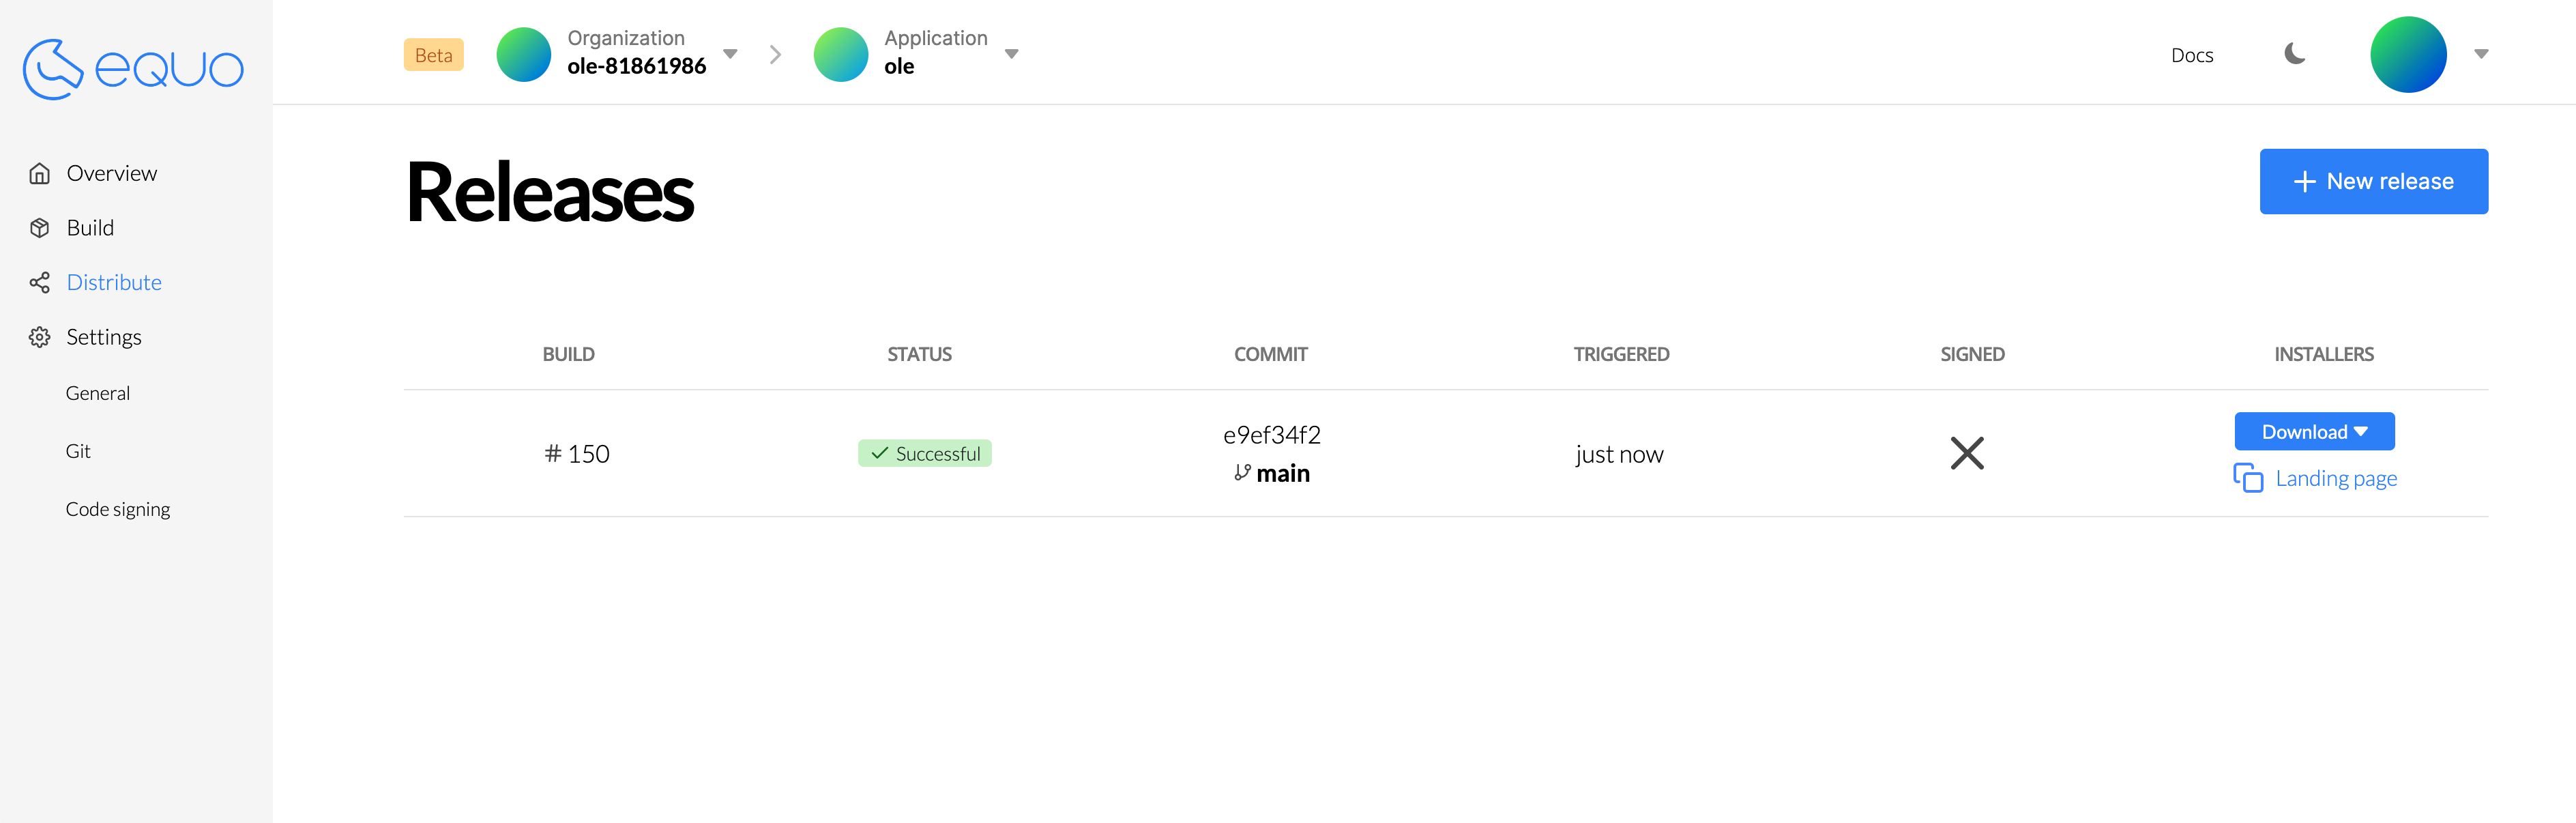Image resolution: width=2576 pixels, height=823 pixels.
Task: Open the user account menu arrow
Action: point(2481,54)
